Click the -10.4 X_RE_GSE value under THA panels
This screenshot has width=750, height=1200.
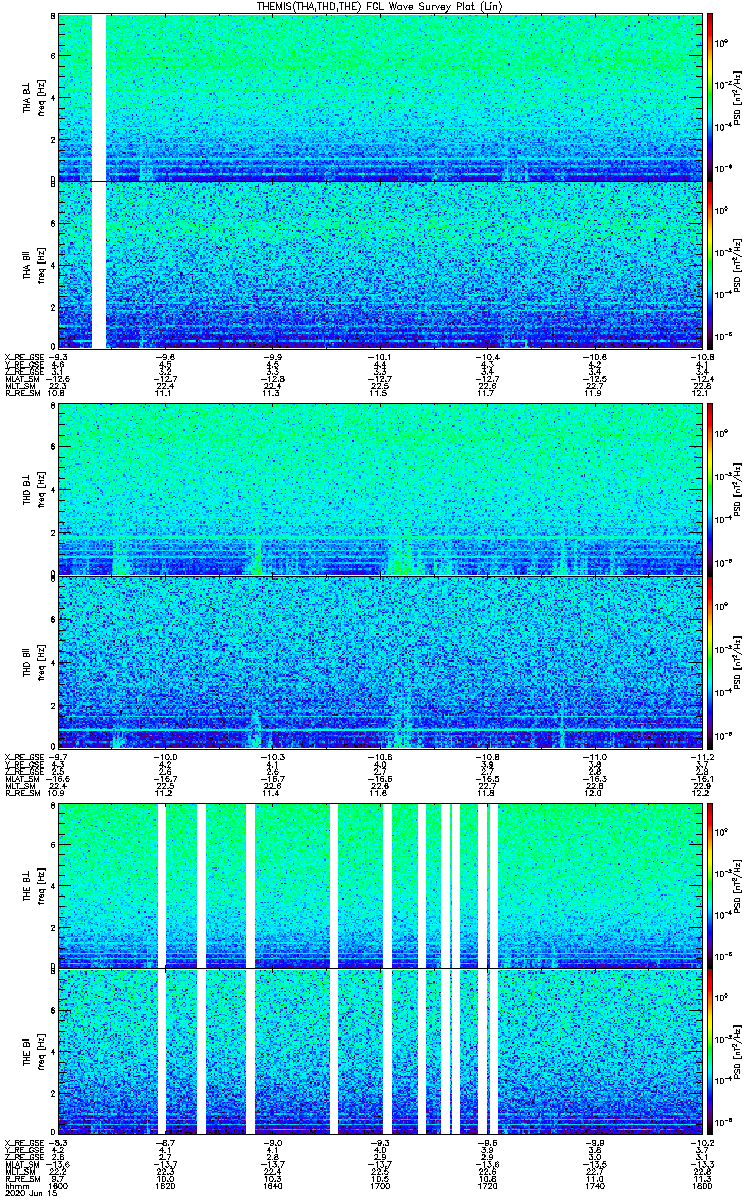click(488, 356)
